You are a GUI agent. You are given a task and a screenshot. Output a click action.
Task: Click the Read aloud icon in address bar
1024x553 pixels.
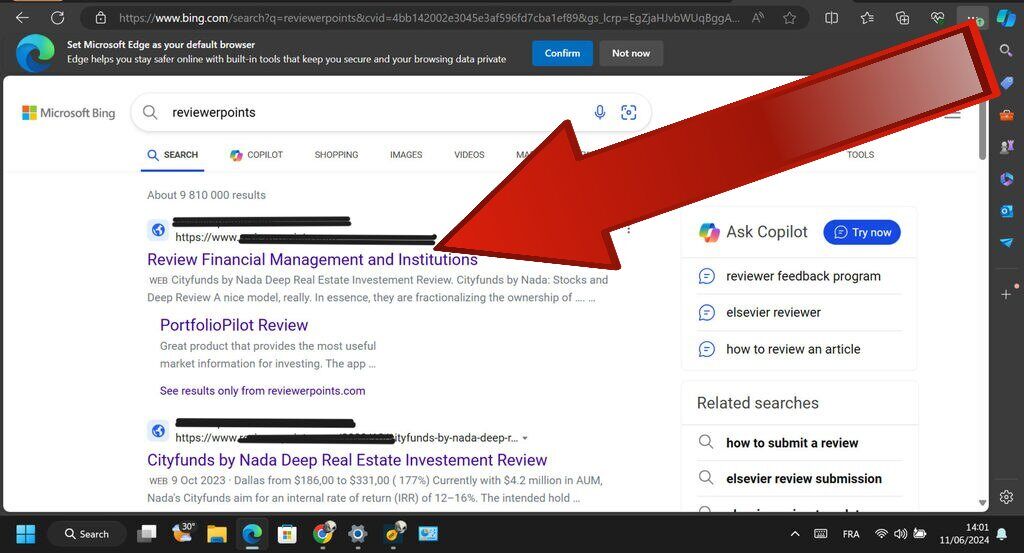point(758,18)
